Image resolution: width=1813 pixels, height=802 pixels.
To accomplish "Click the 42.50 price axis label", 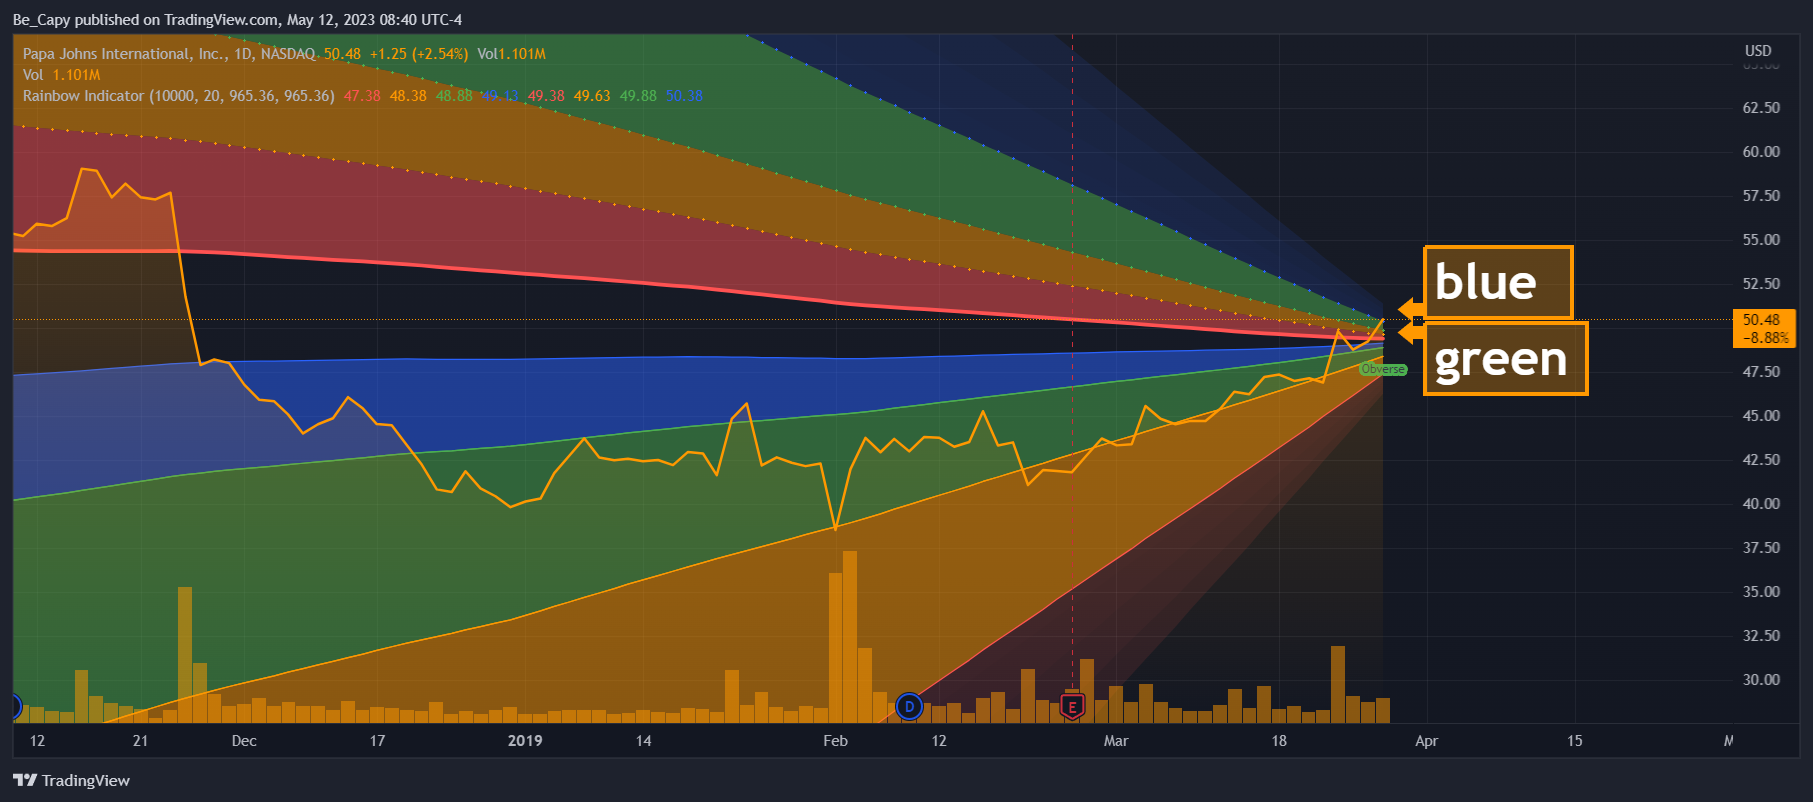I will (1761, 460).
